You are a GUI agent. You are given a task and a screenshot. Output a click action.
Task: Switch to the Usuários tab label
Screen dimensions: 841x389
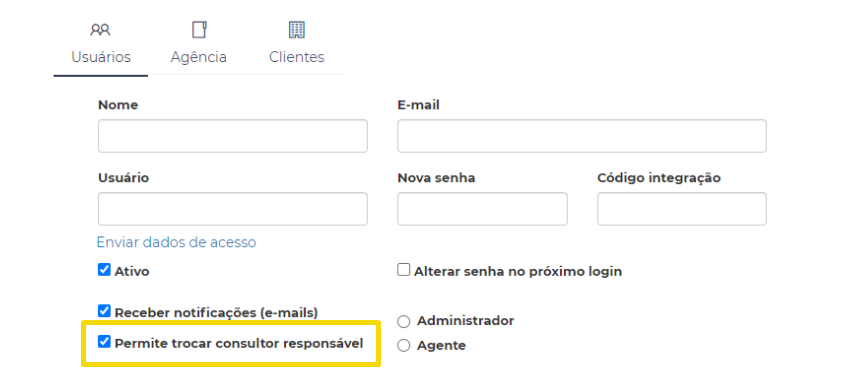click(x=101, y=57)
